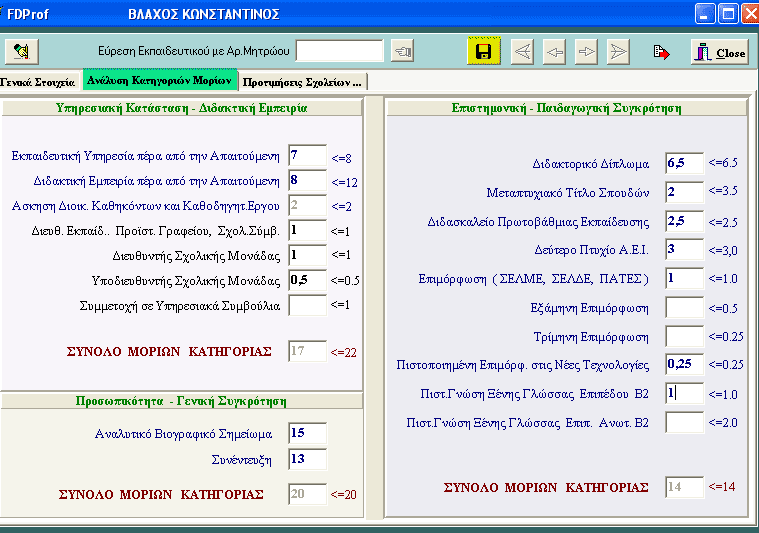Jump to the last record arrow
Screen dimensions: 759x533
618,52
